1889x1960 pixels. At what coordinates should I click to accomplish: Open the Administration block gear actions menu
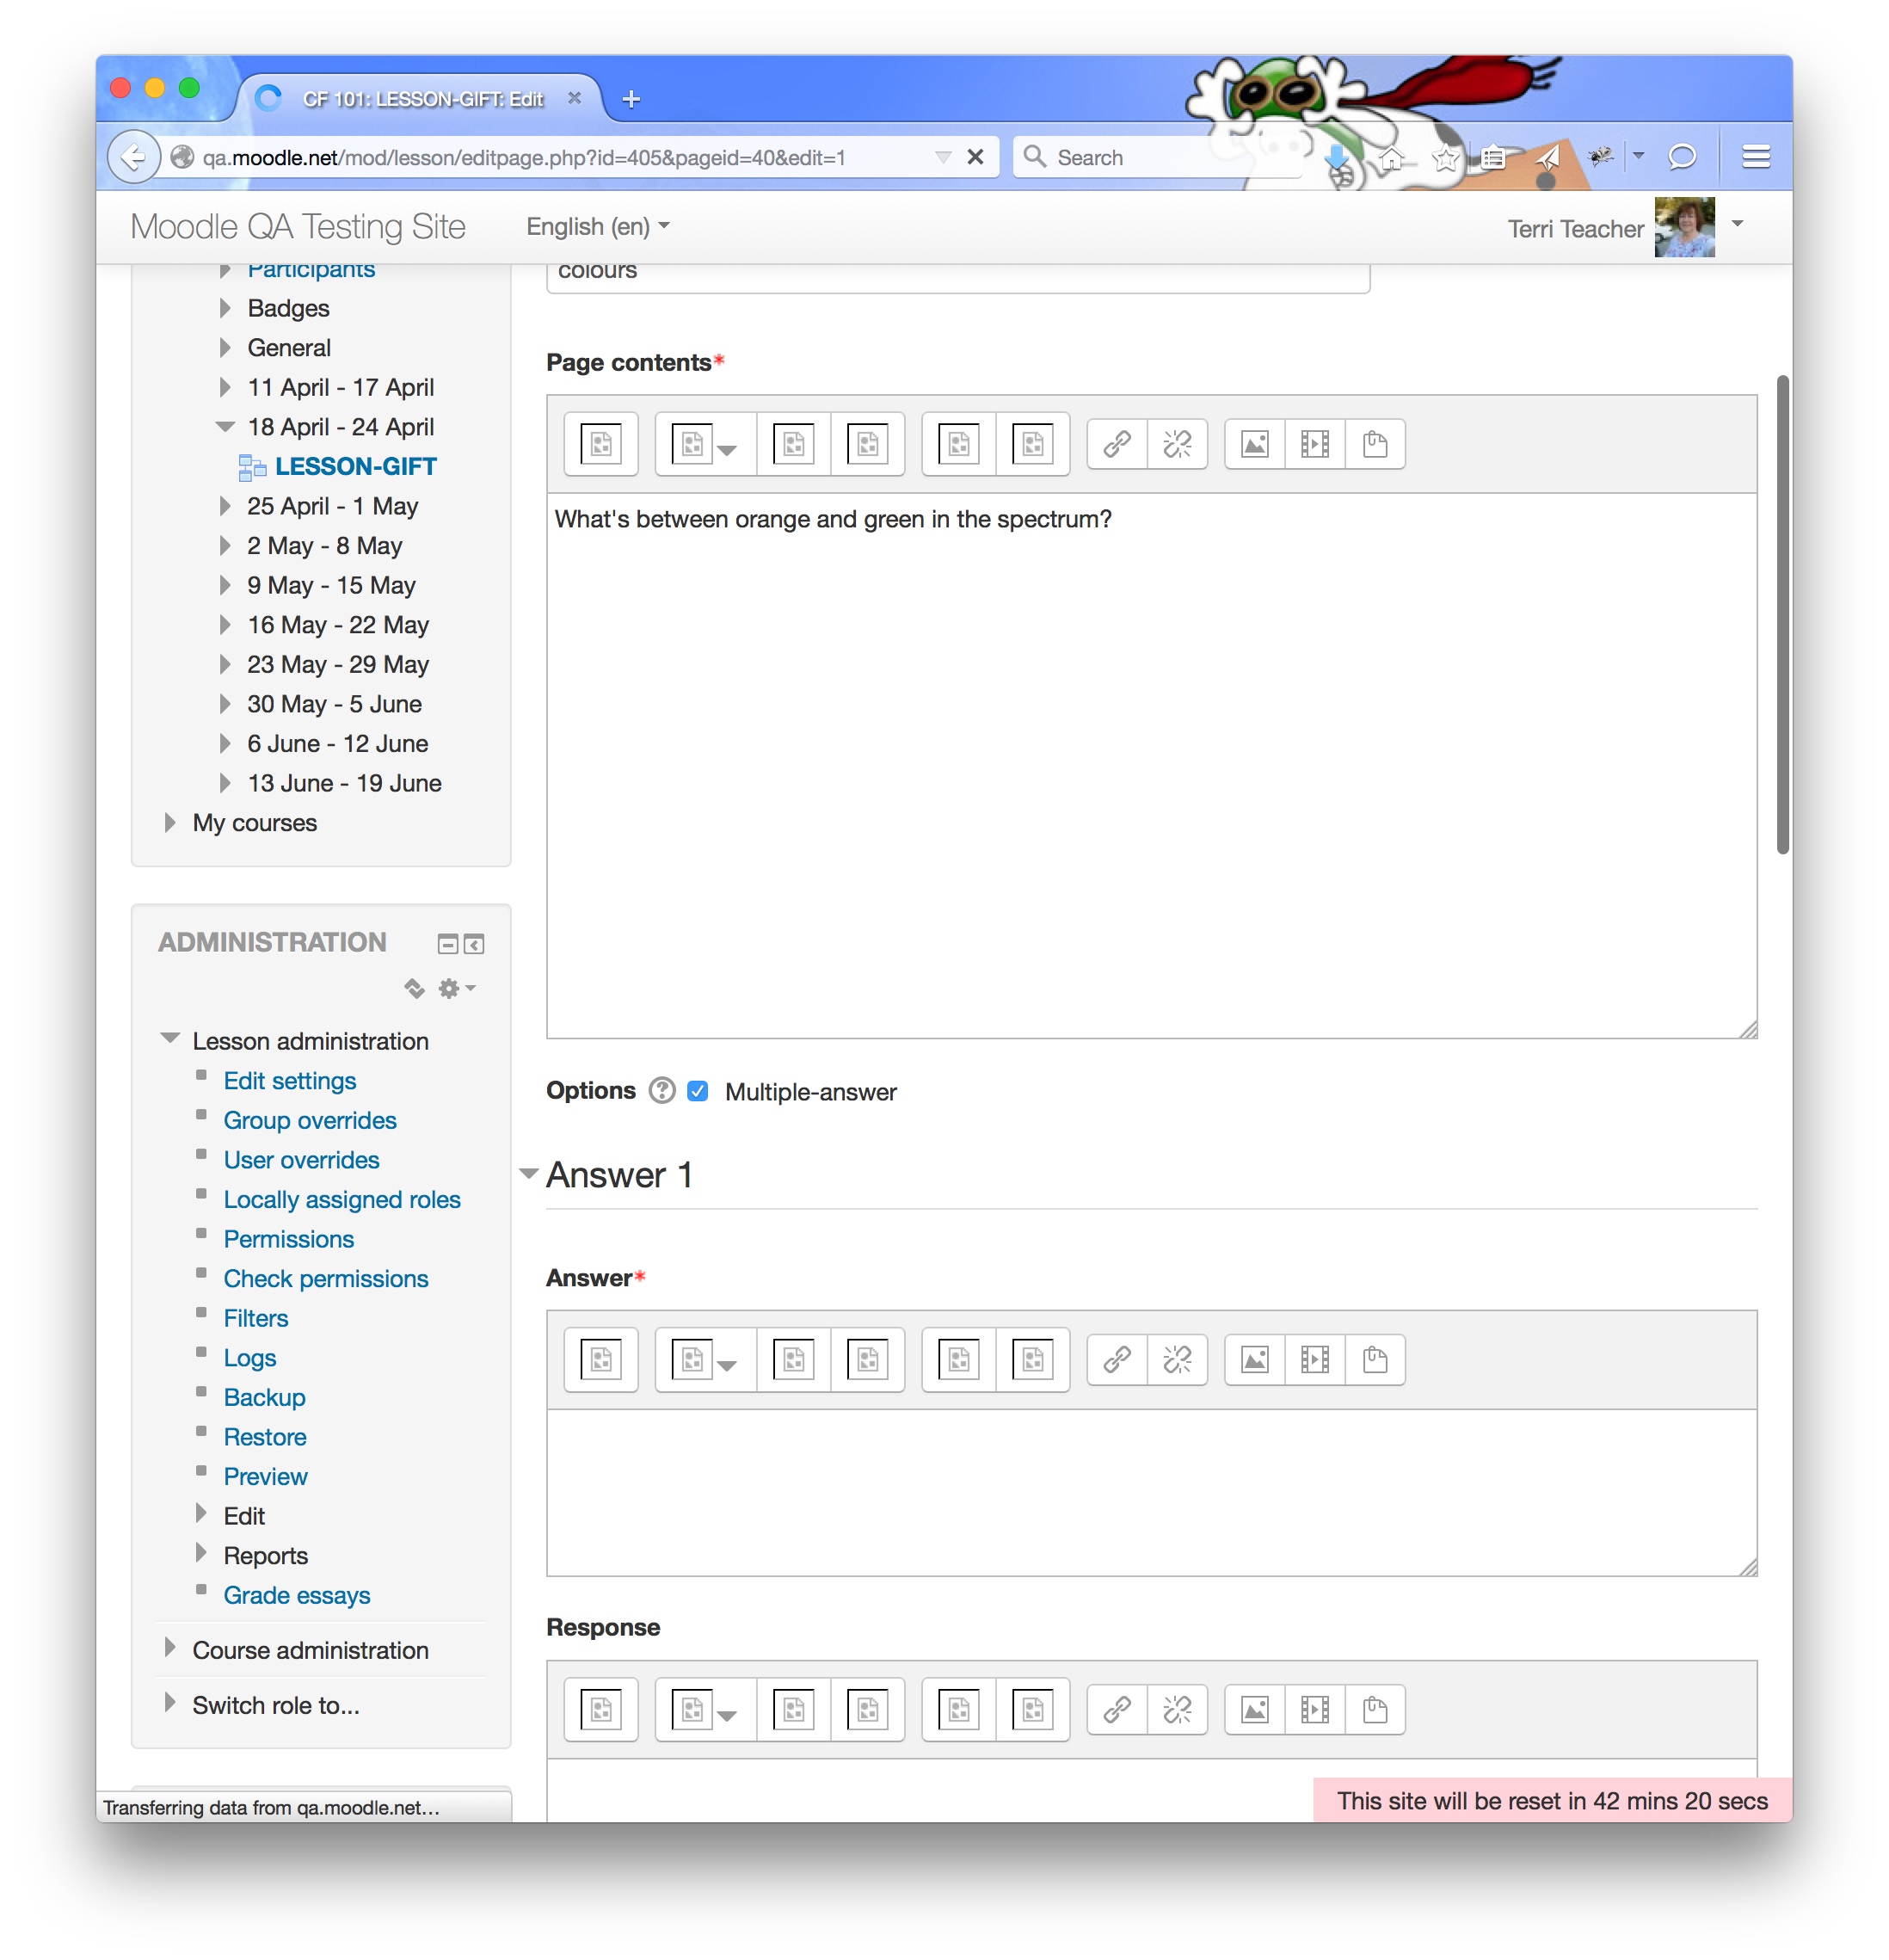point(457,989)
